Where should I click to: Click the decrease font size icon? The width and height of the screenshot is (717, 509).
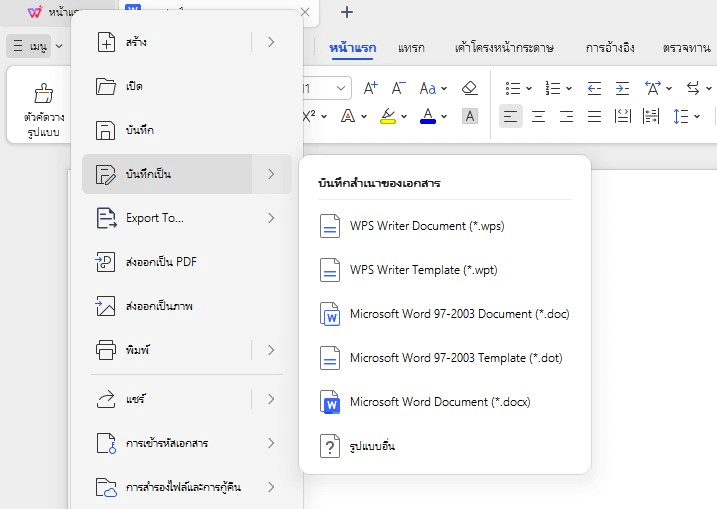click(398, 88)
